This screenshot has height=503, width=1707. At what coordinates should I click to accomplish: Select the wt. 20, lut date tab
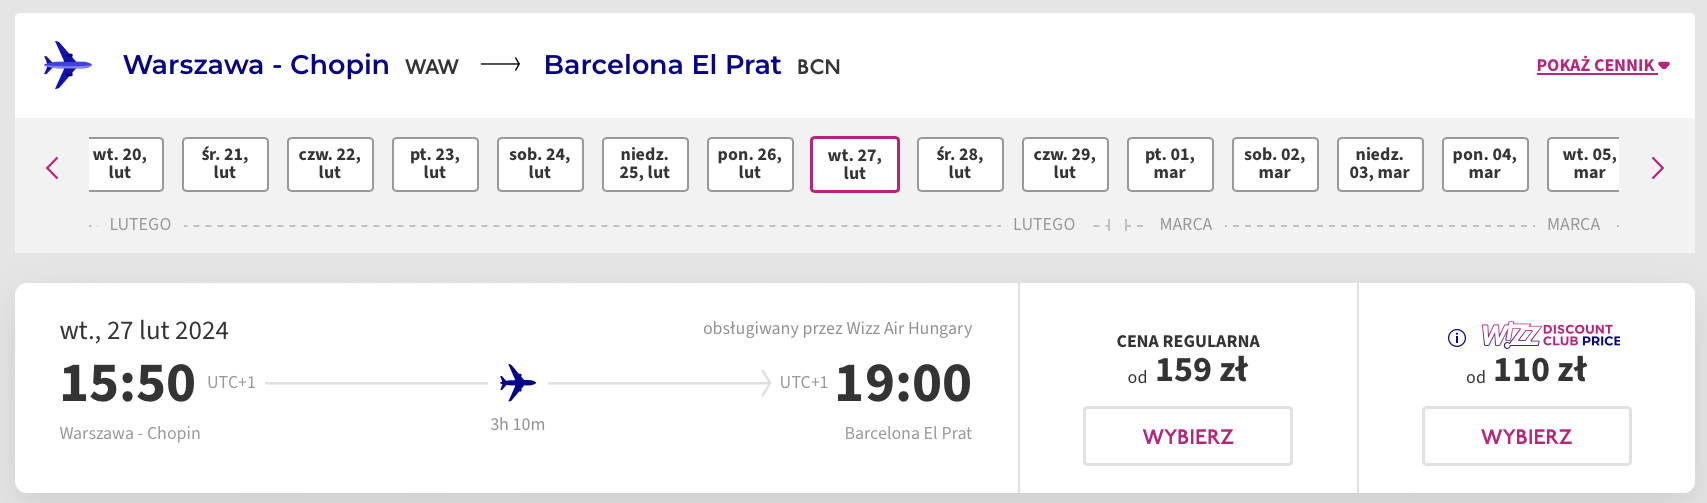click(x=121, y=164)
